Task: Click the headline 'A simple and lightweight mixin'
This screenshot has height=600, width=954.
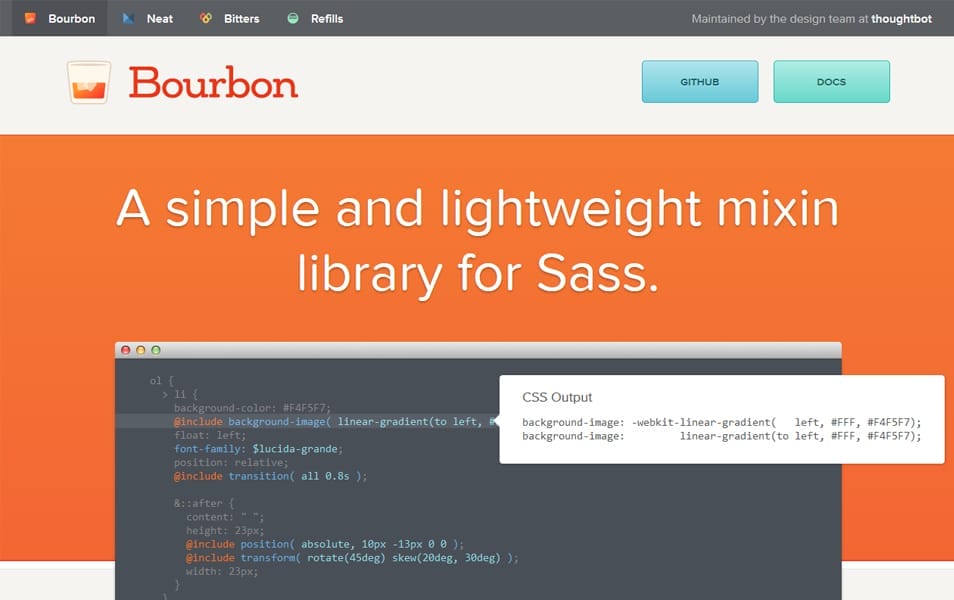Action: pos(477,207)
